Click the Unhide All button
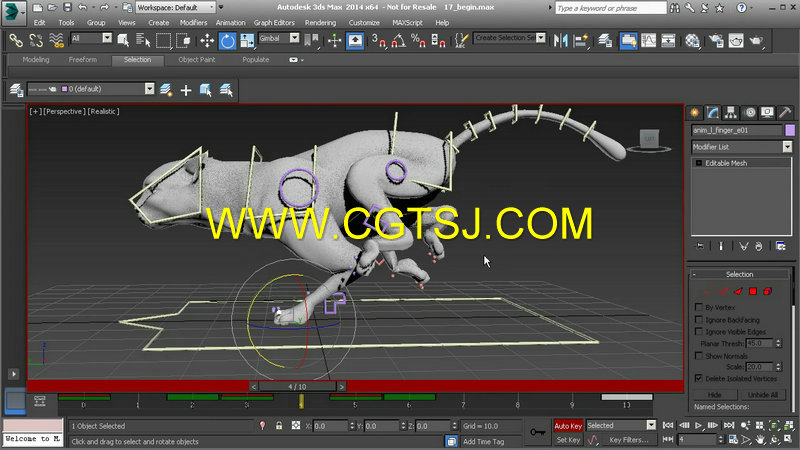This screenshot has height=450, width=800. point(762,395)
